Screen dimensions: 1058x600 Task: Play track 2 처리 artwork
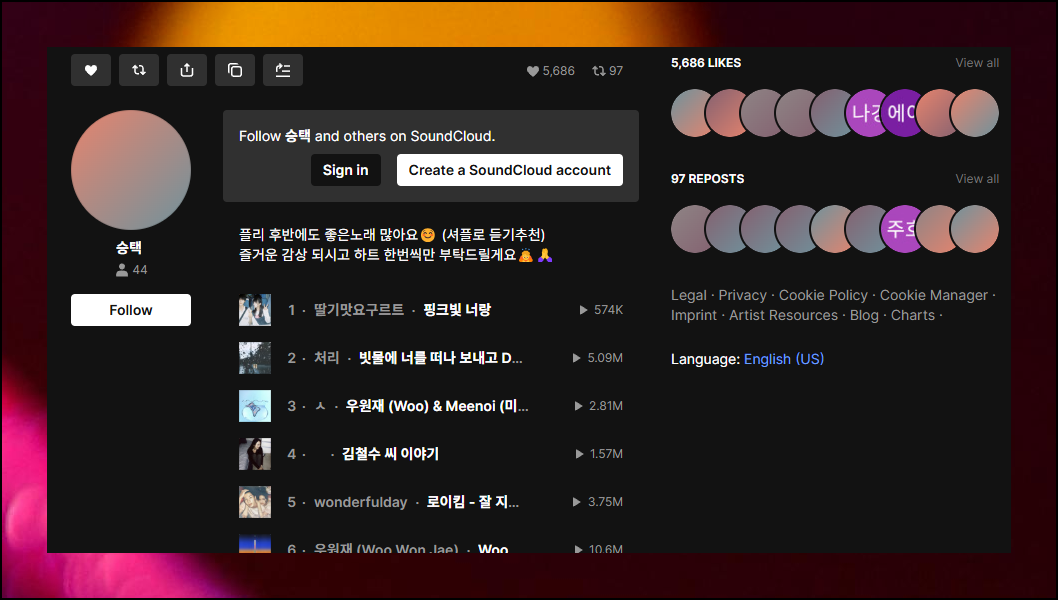[255, 358]
